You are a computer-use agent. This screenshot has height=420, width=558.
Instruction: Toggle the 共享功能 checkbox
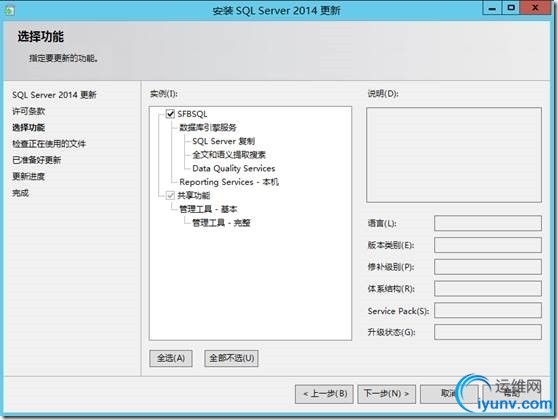coord(170,195)
